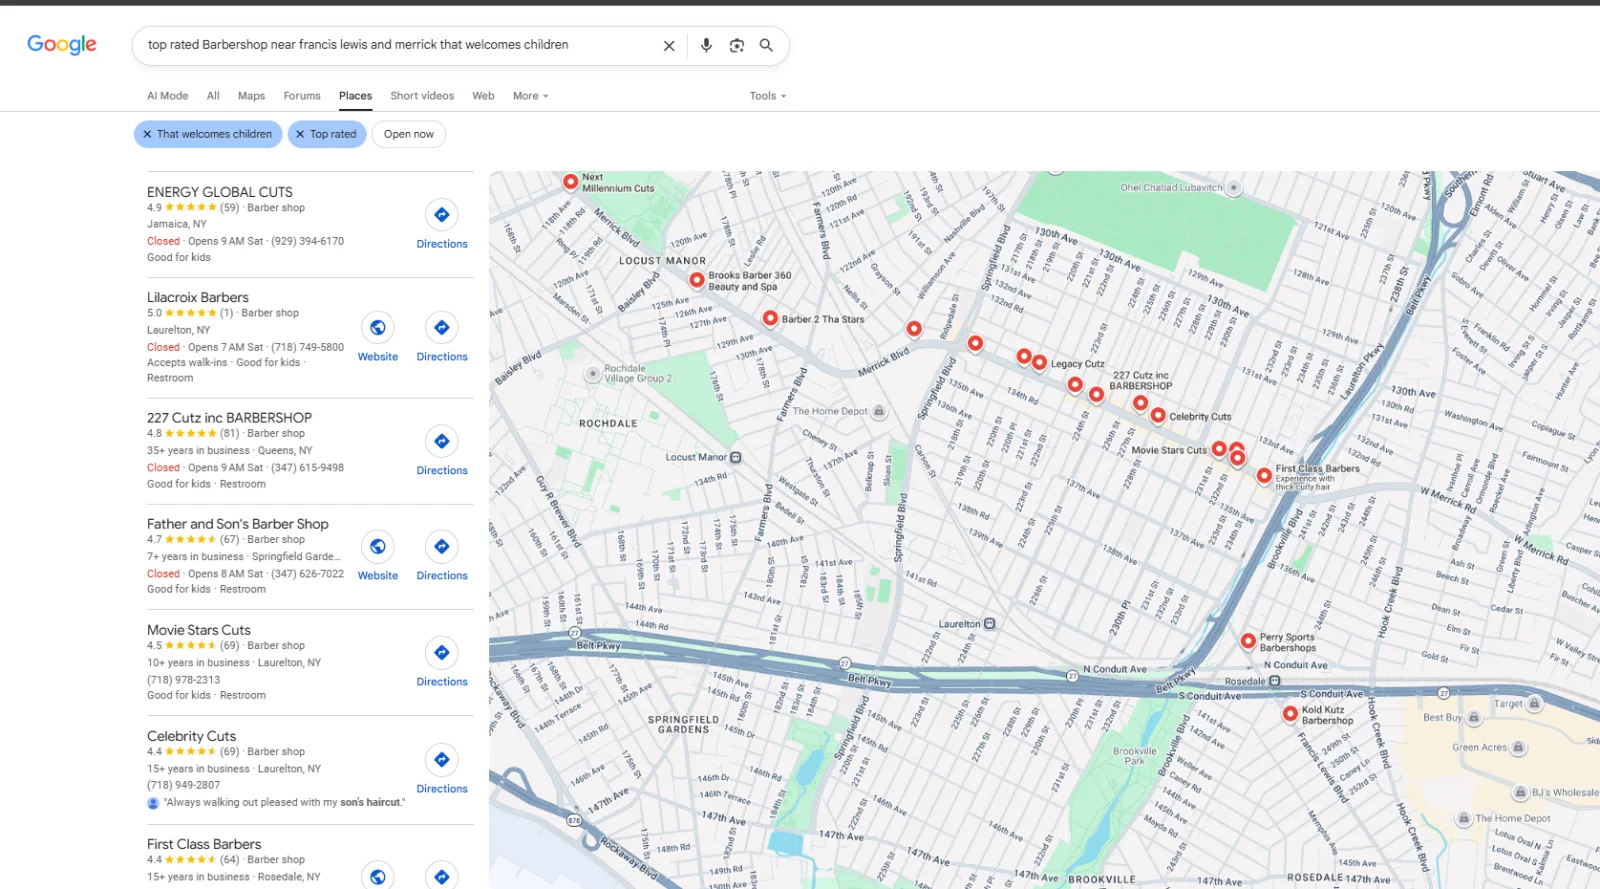
Task: Get directions to ENERGY GLOBAL CUTS
Action: click(442, 225)
